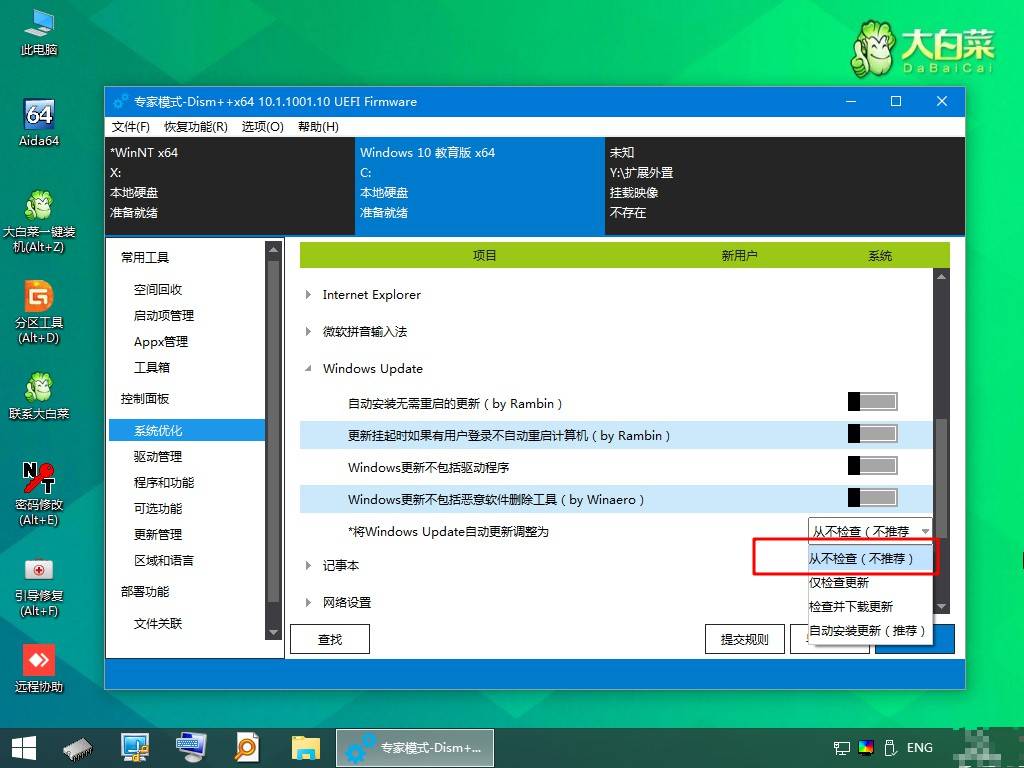The height and width of the screenshot is (768, 1024).
Task: Open the folder icon in the taskbar
Action: click(306, 748)
